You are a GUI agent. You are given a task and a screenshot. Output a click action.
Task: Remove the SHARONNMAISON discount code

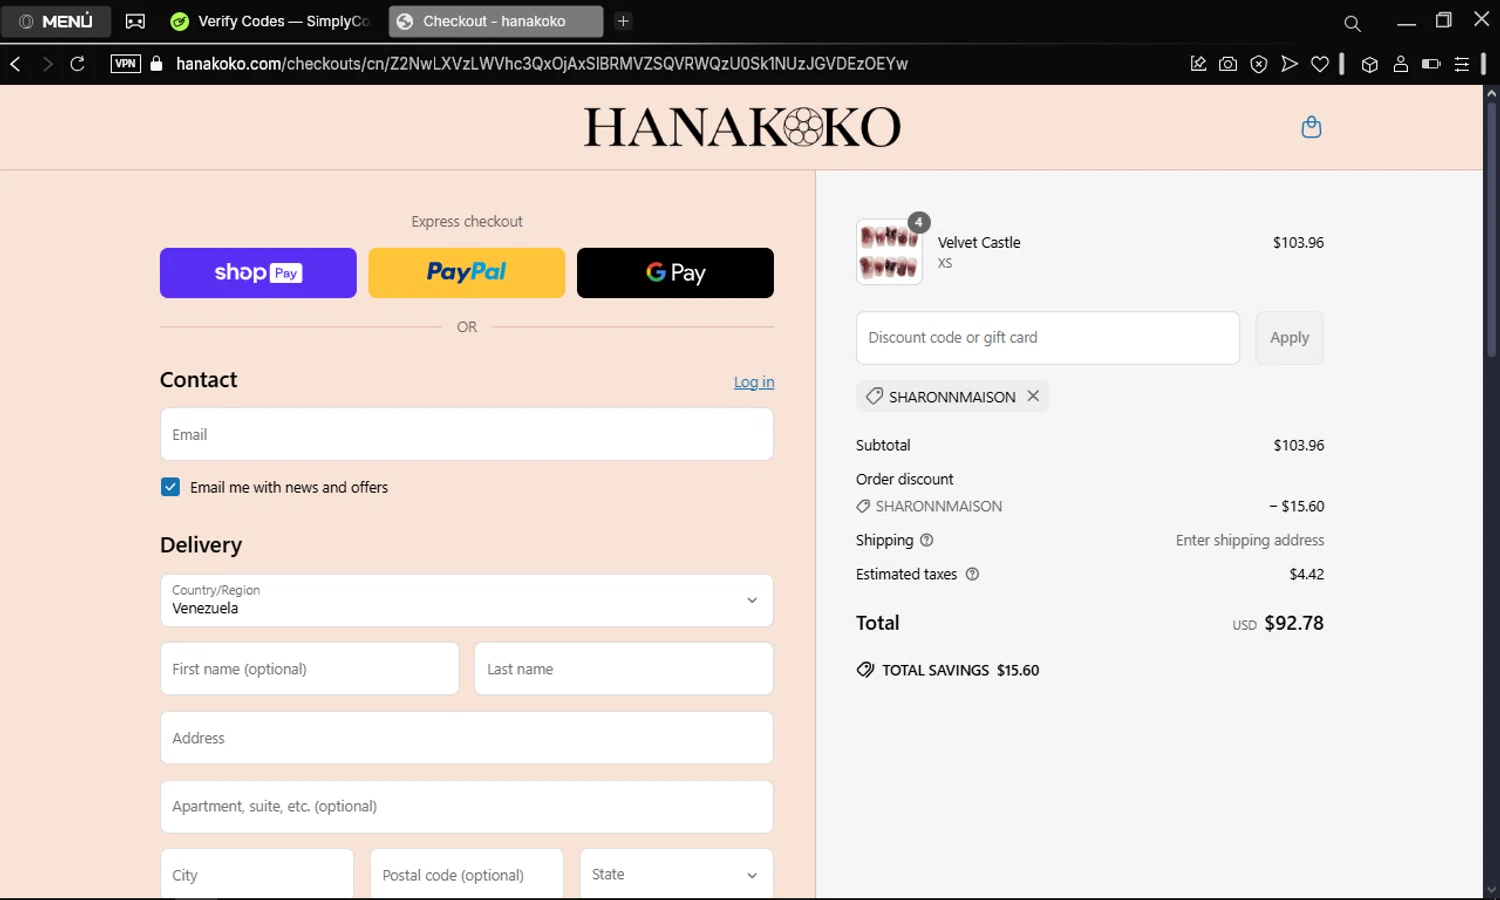point(1033,396)
